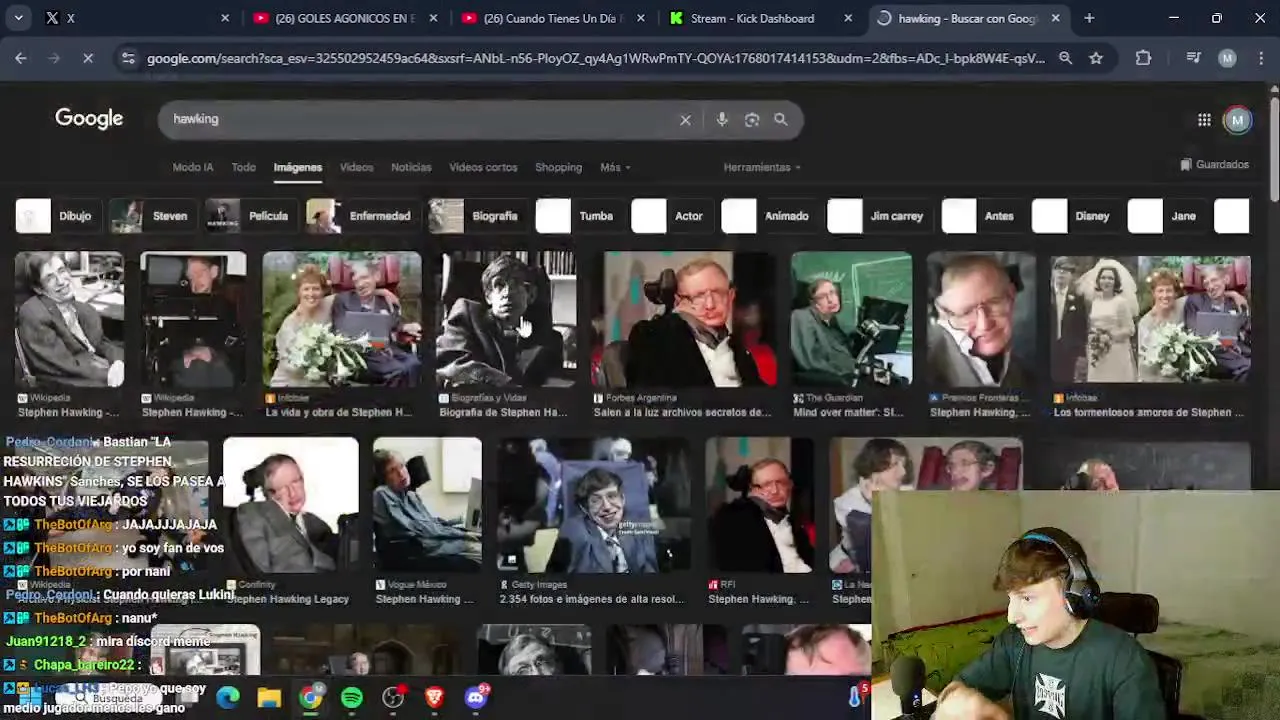This screenshot has width=1280, height=720.
Task: Select the Noticias search tab
Action: point(411,167)
